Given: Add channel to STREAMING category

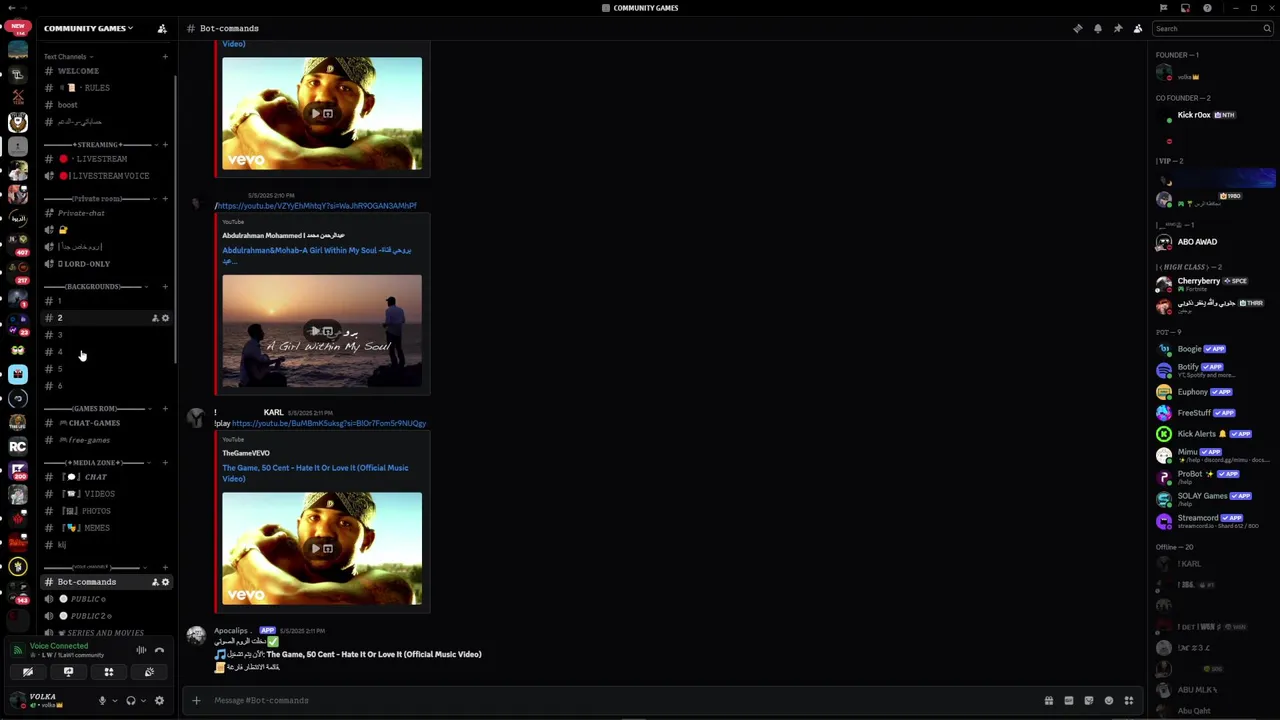Looking at the screenshot, I should click(165, 145).
